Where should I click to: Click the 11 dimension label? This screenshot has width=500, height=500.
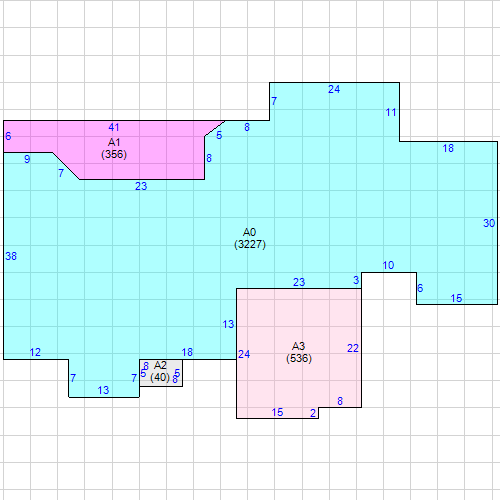pyautogui.click(x=391, y=112)
